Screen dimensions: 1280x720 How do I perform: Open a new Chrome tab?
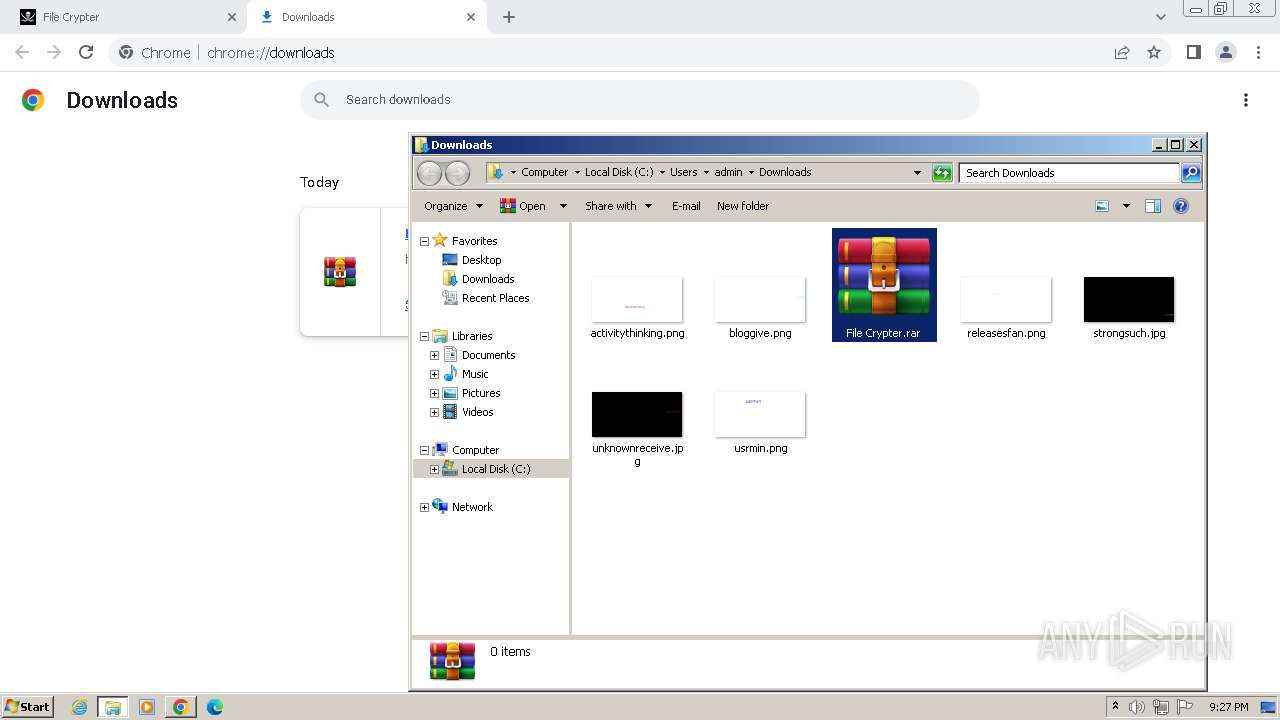[x=509, y=17]
